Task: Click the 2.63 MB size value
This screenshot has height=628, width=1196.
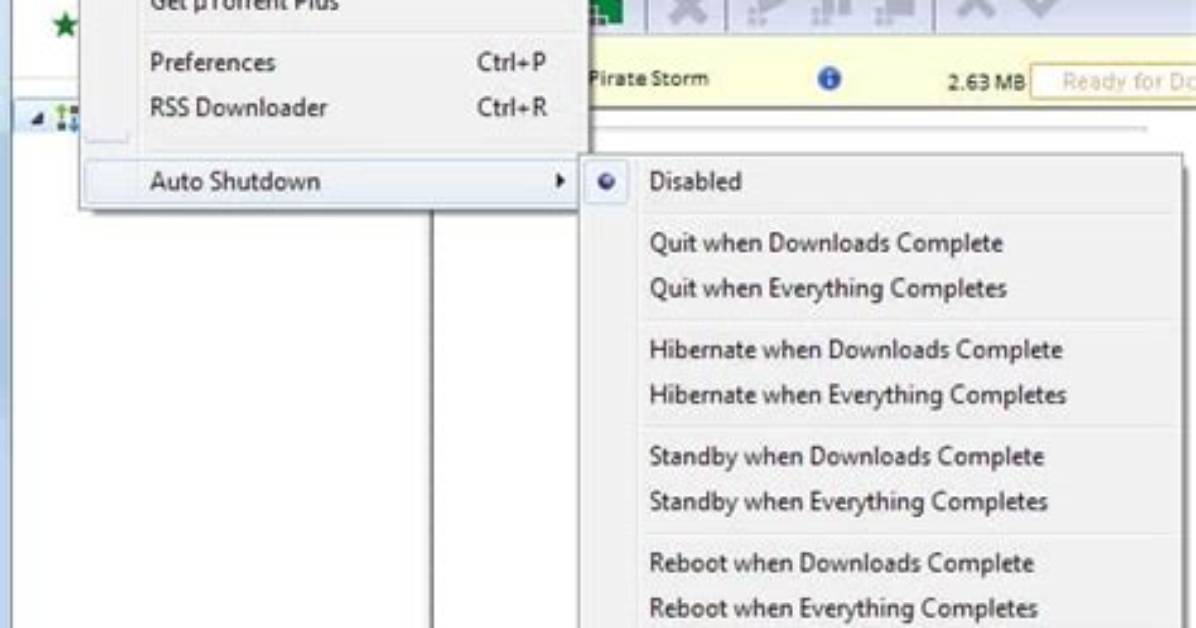Action: (985, 82)
